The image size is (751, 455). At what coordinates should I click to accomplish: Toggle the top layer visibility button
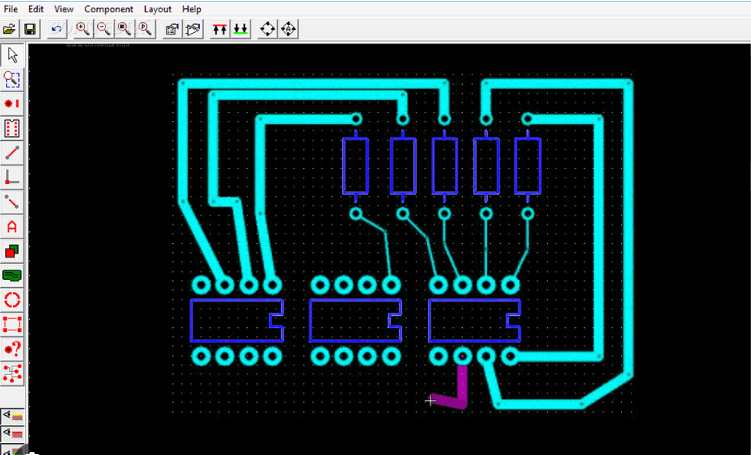[x=13, y=415]
